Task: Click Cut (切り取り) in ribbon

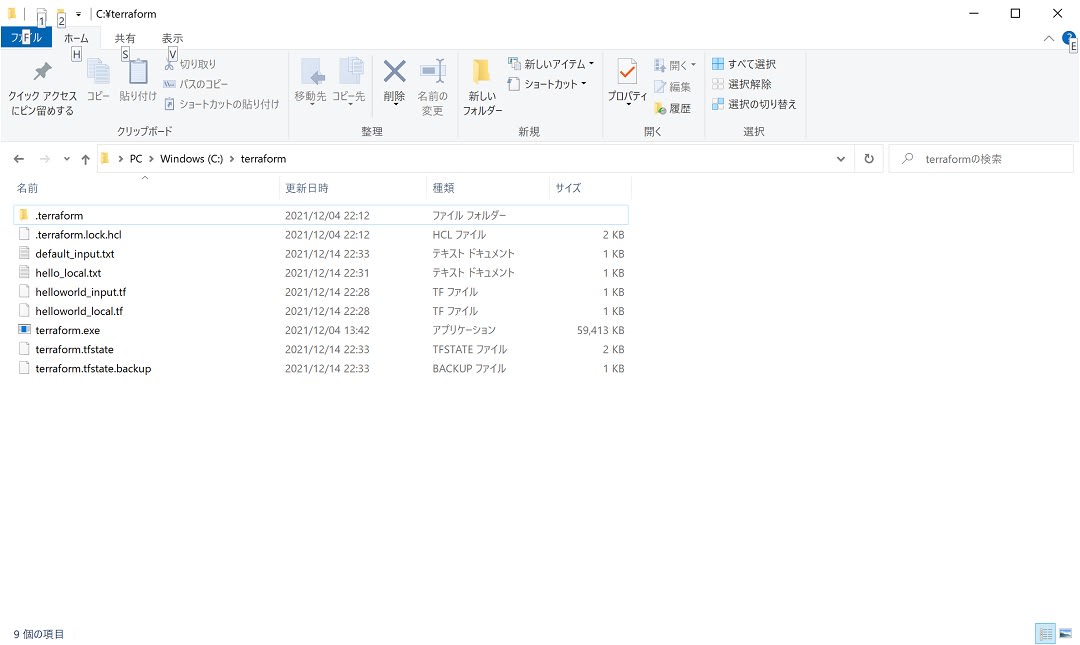Action: 191,64
